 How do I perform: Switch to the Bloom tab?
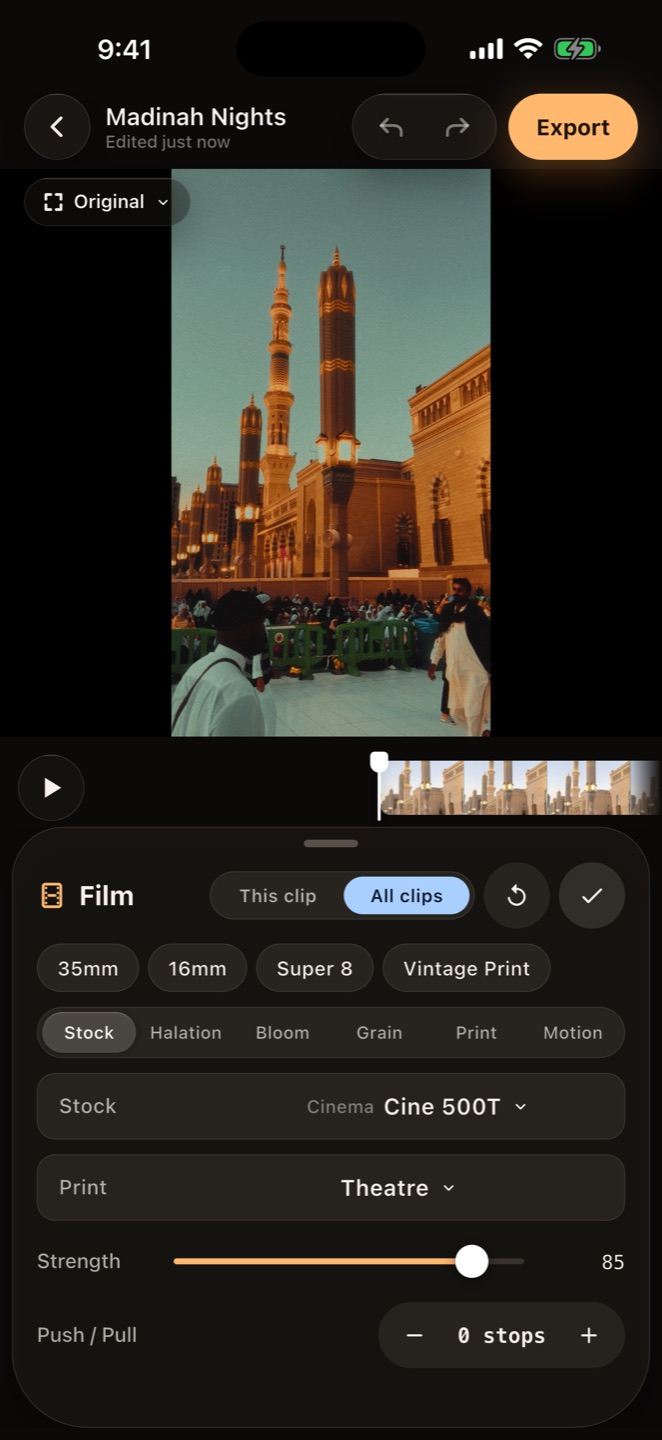282,1033
